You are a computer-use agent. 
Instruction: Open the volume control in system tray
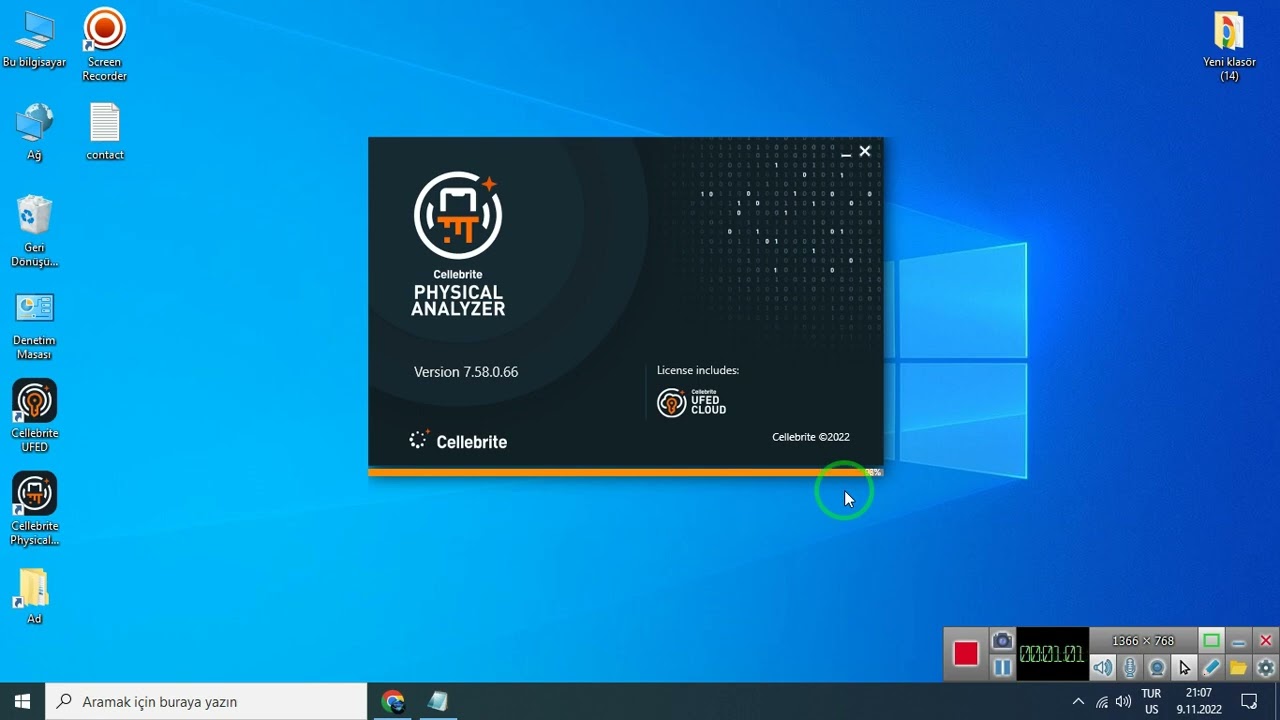[x=1123, y=702]
